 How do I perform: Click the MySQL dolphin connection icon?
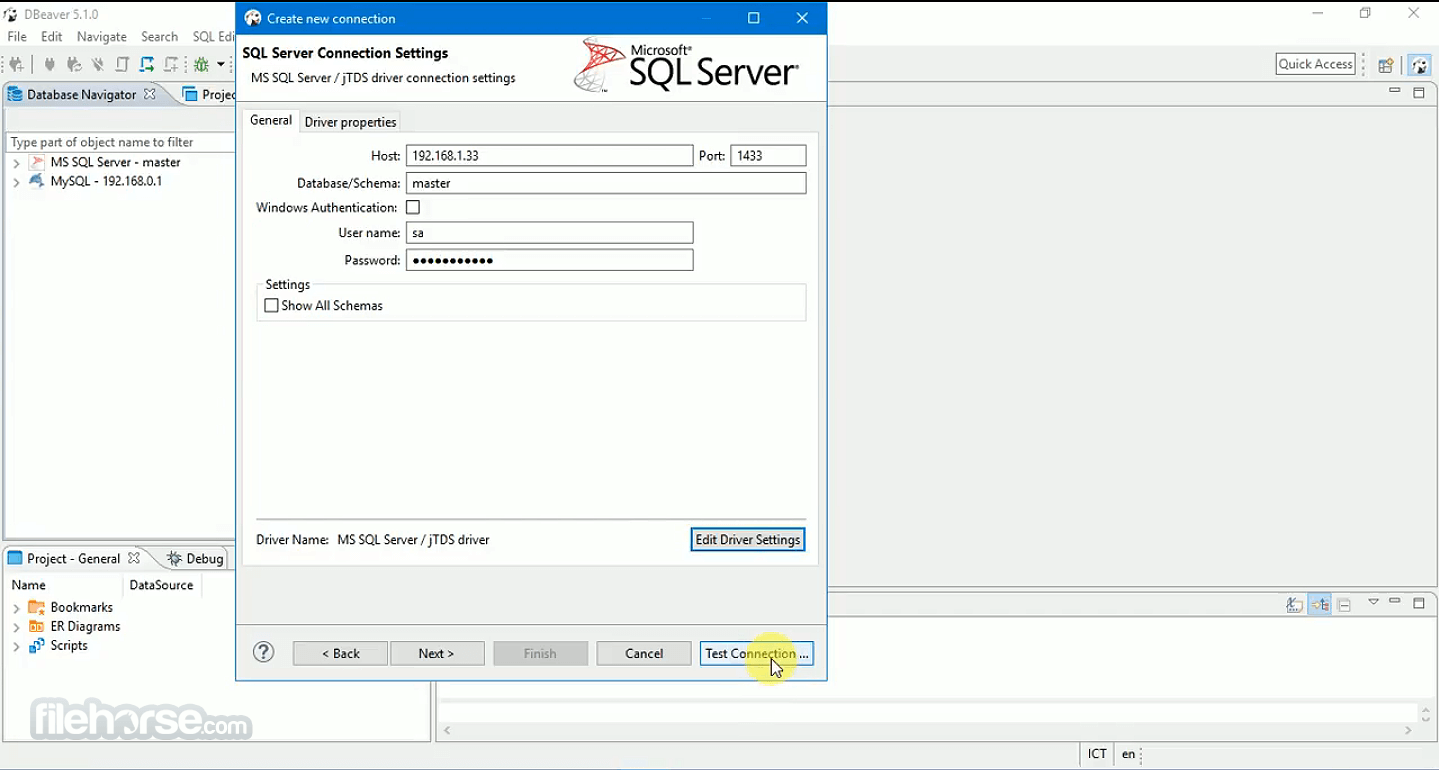37,181
